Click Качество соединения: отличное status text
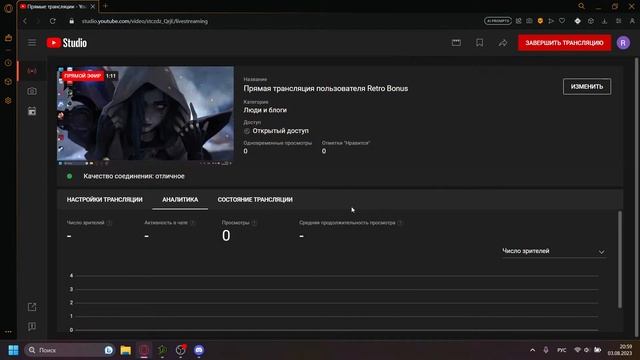640x360 pixels. (134, 176)
